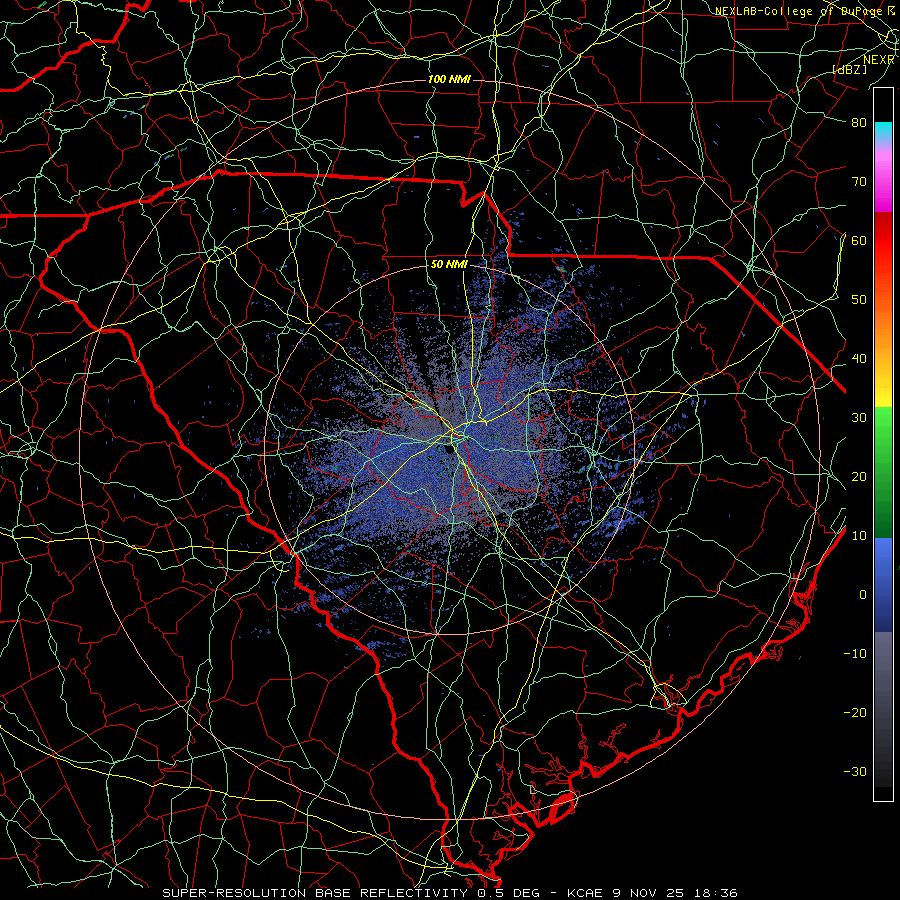Viewport: 900px width, 900px height.
Task: Click the 0 value on the dBZ scale
Action: (x=863, y=595)
